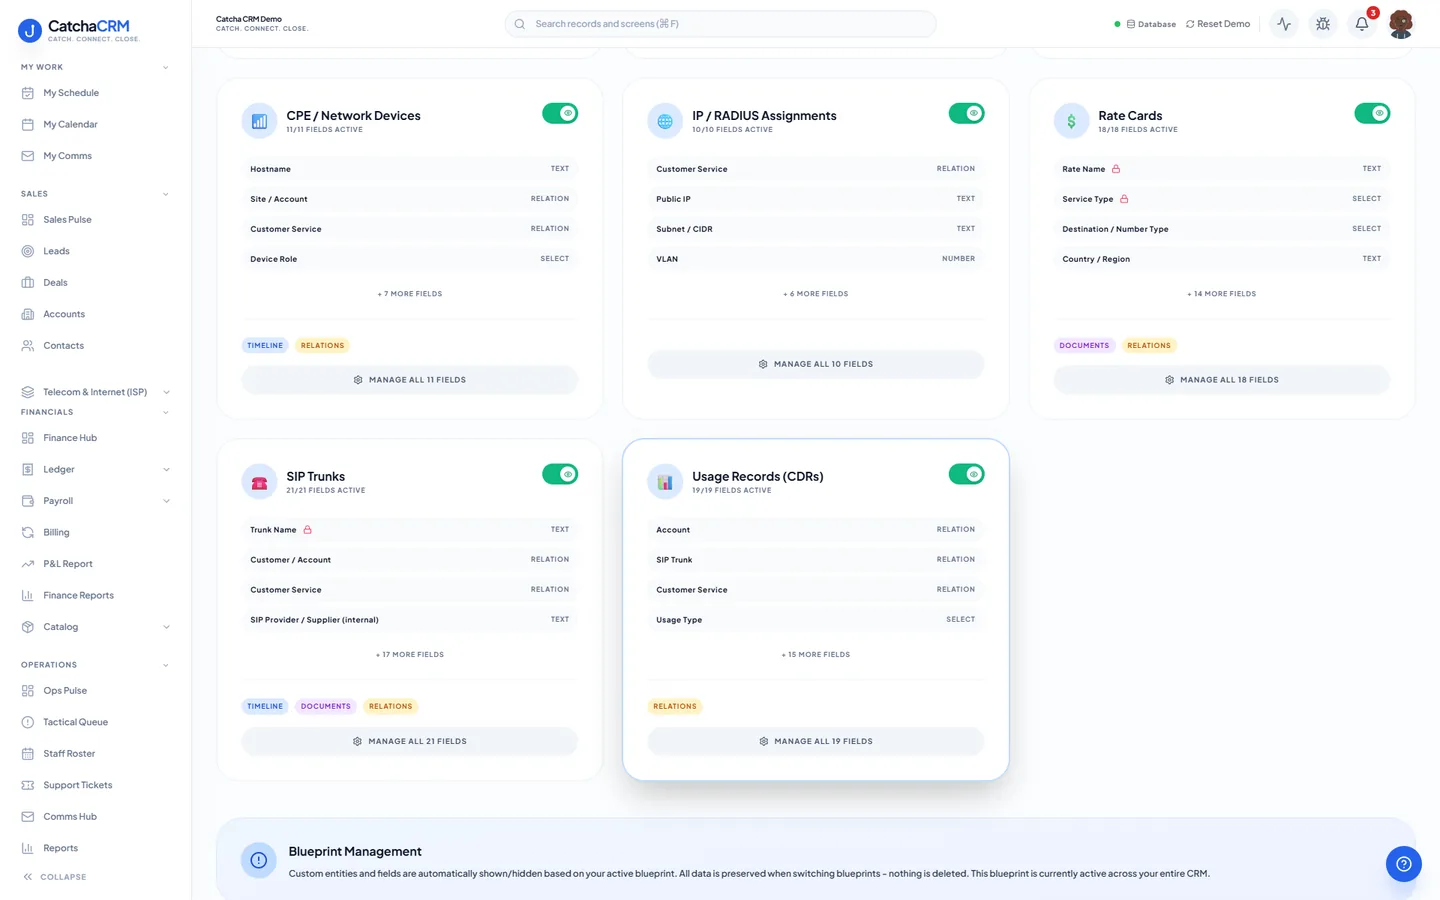The image size is (1440, 900).
Task: Click the search records and screens field
Action: tap(720, 24)
